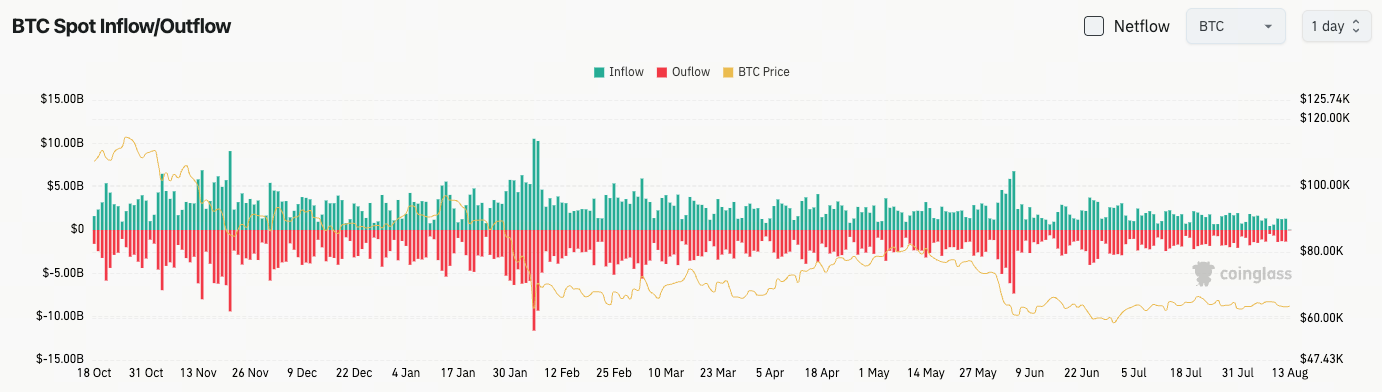Screen dimensions: 1382x392
Task: Click the $-15.00B axis label
Action: [59, 359]
